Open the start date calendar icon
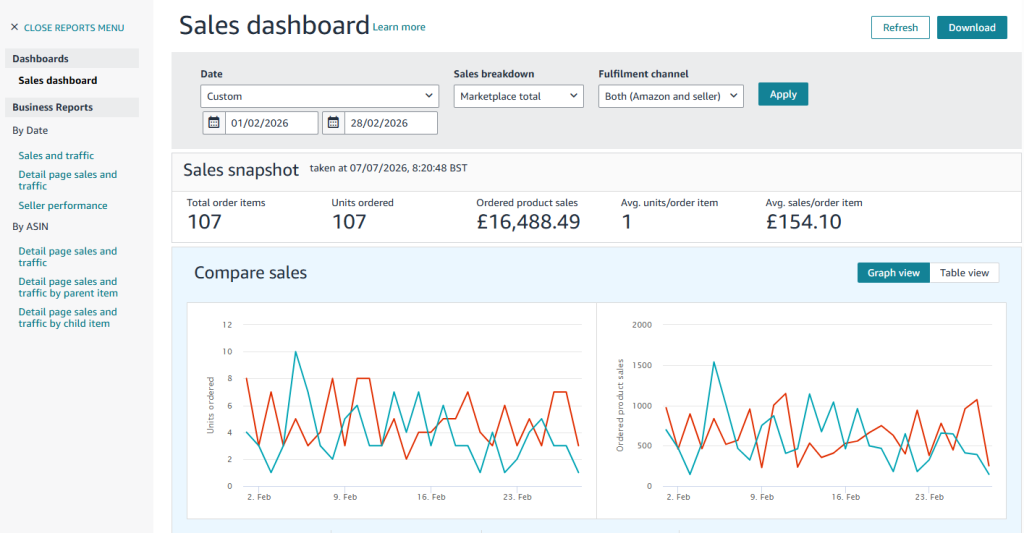The image size is (1024, 533). (x=214, y=123)
